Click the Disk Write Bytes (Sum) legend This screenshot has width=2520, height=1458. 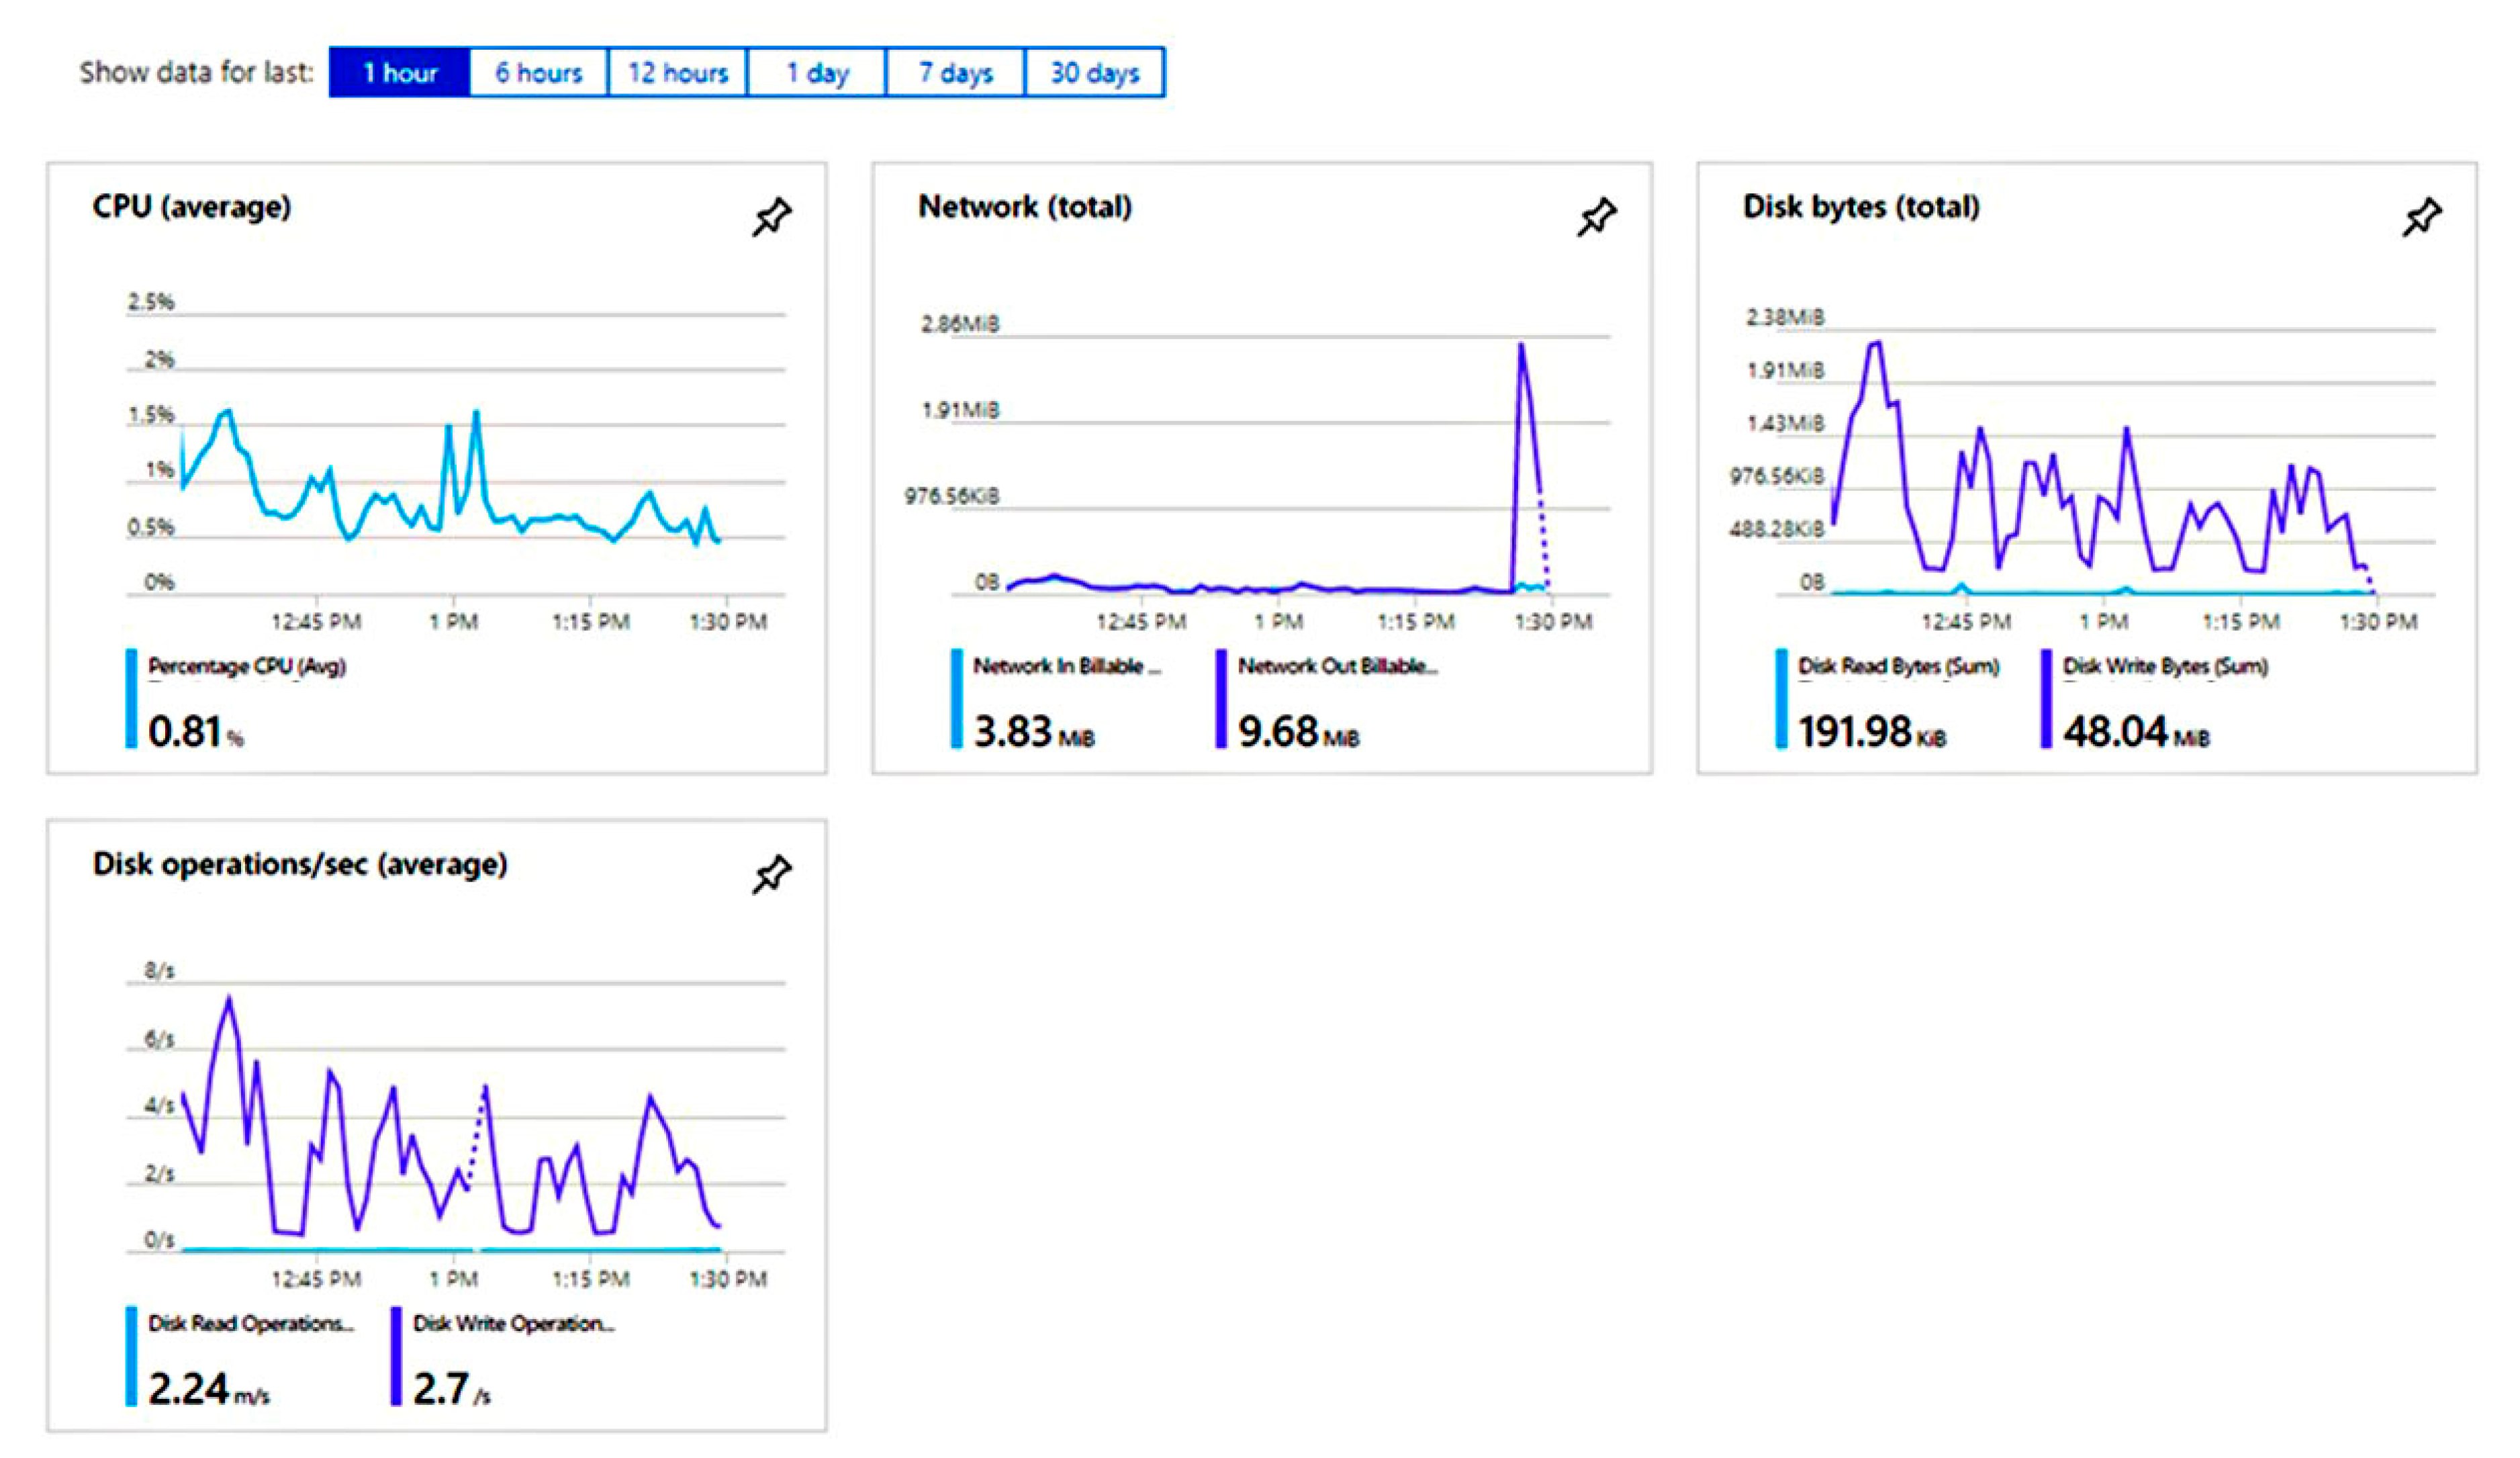click(x=2165, y=666)
